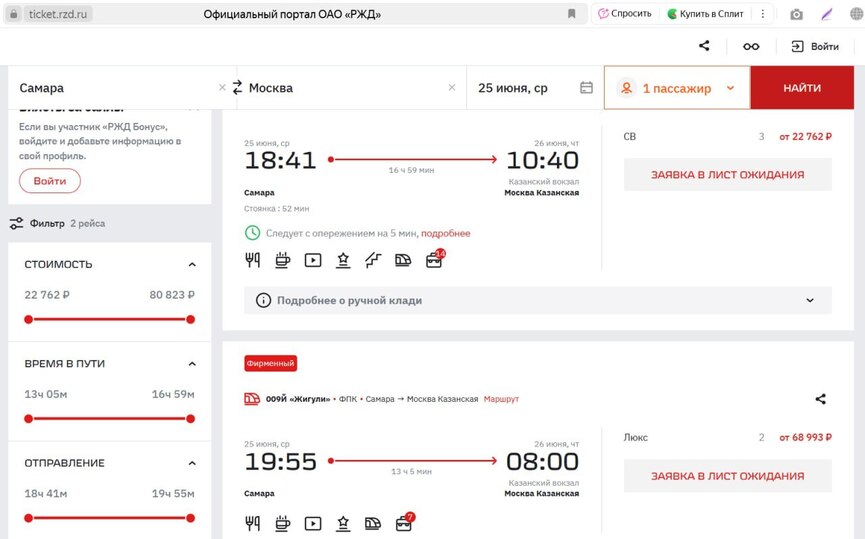Adjust earliest departure handle 18ч 41м

[x=29, y=518]
